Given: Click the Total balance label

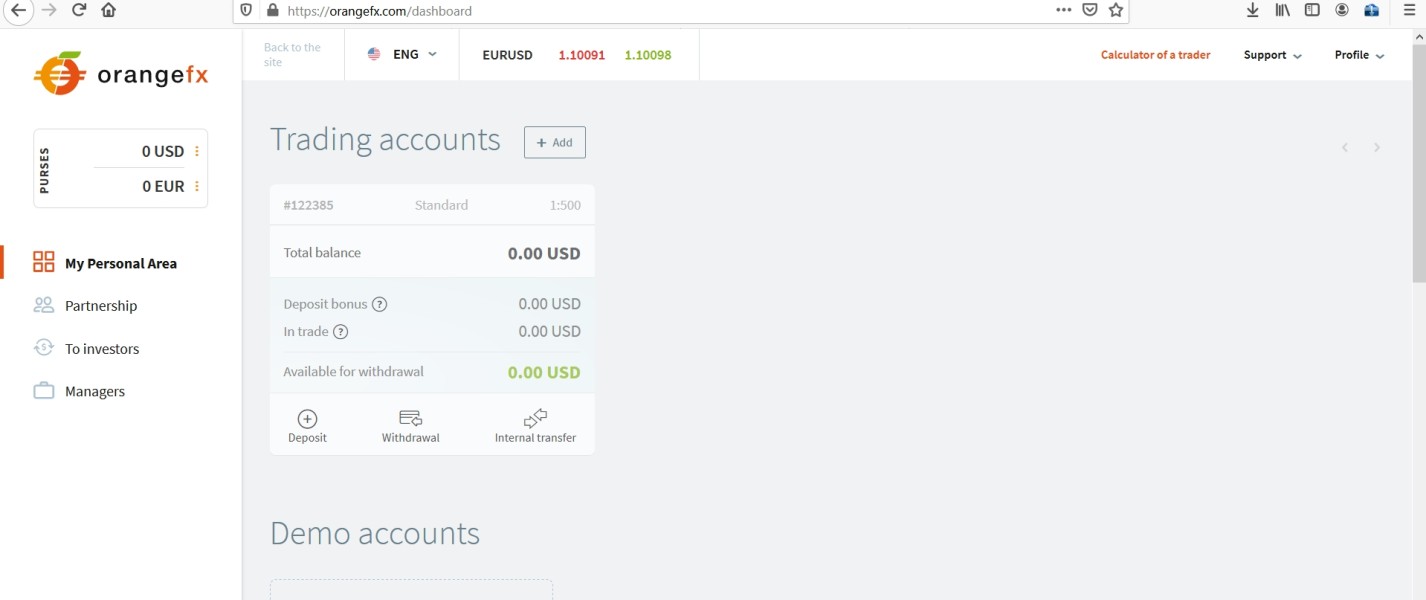Looking at the screenshot, I should 322,253.
